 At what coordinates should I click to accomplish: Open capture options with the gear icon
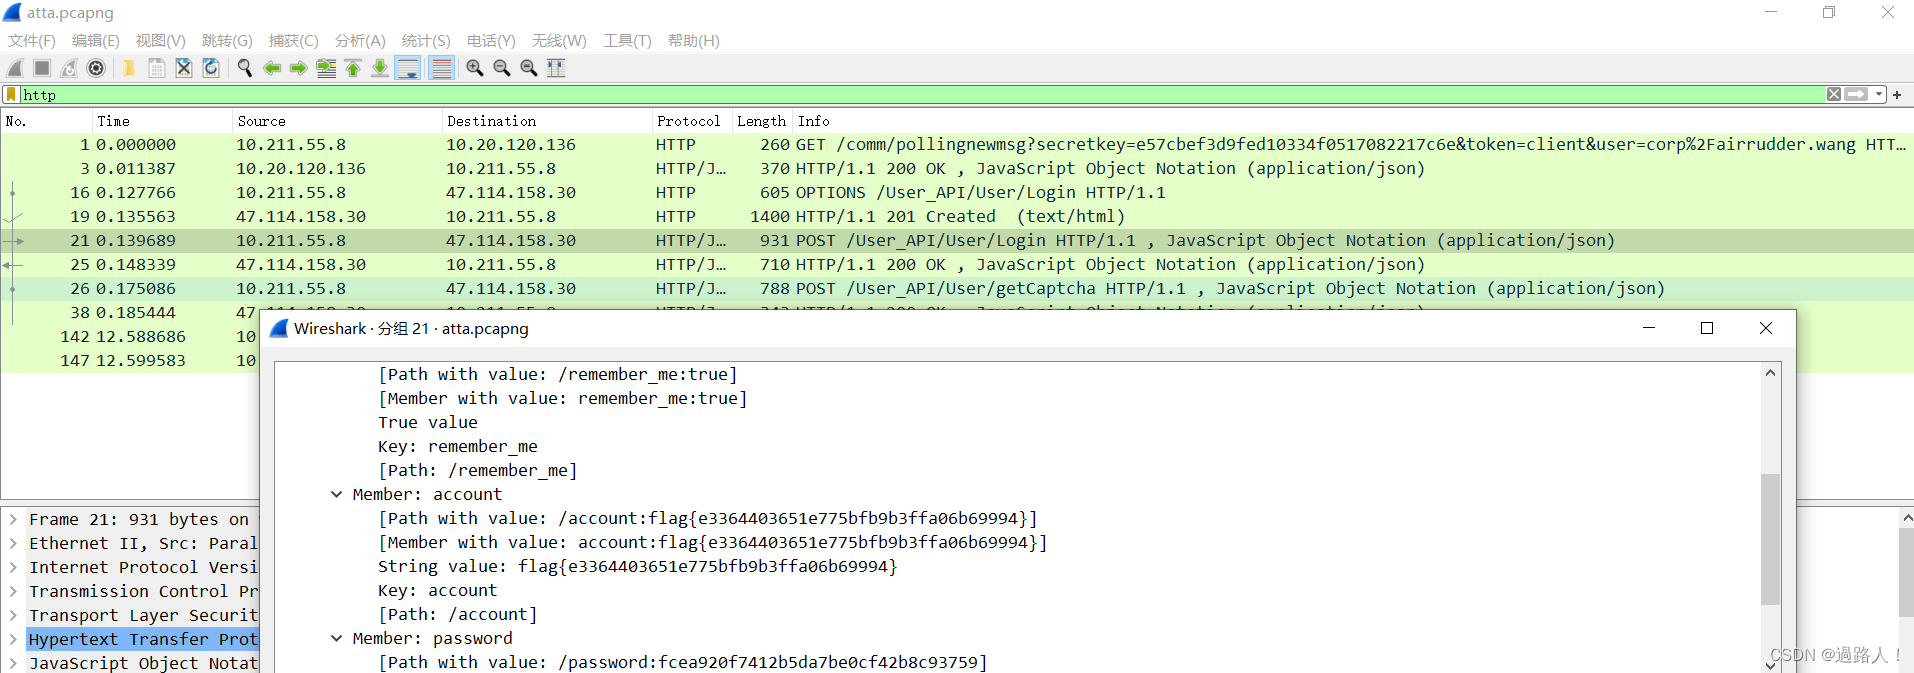[96, 68]
